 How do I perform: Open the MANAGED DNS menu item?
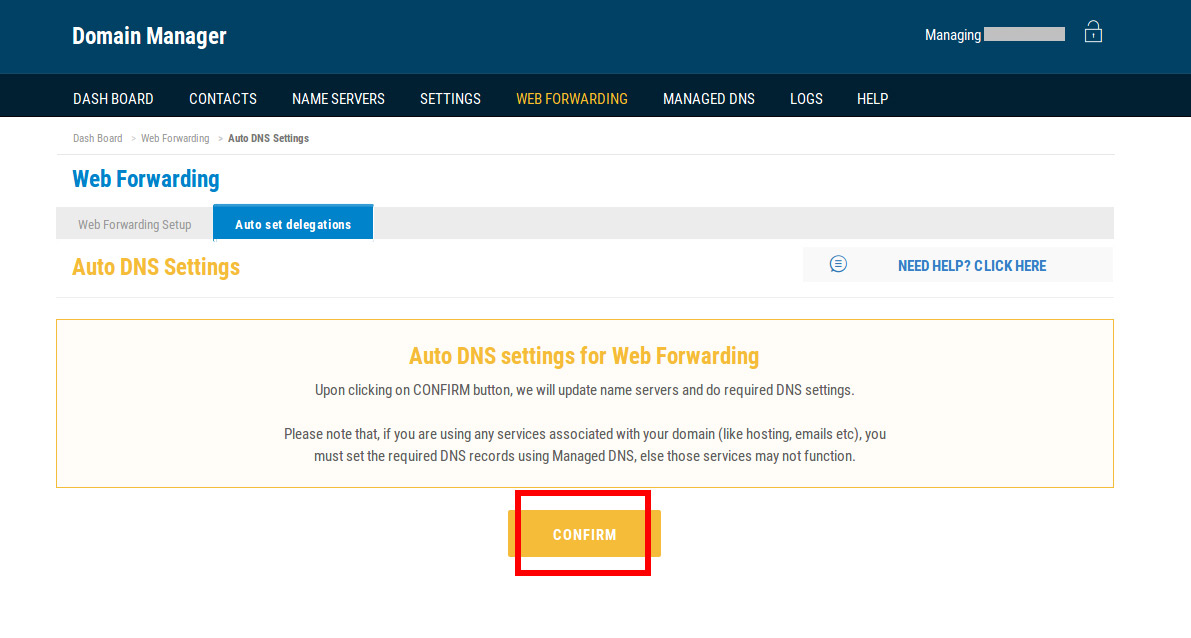(709, 99)
